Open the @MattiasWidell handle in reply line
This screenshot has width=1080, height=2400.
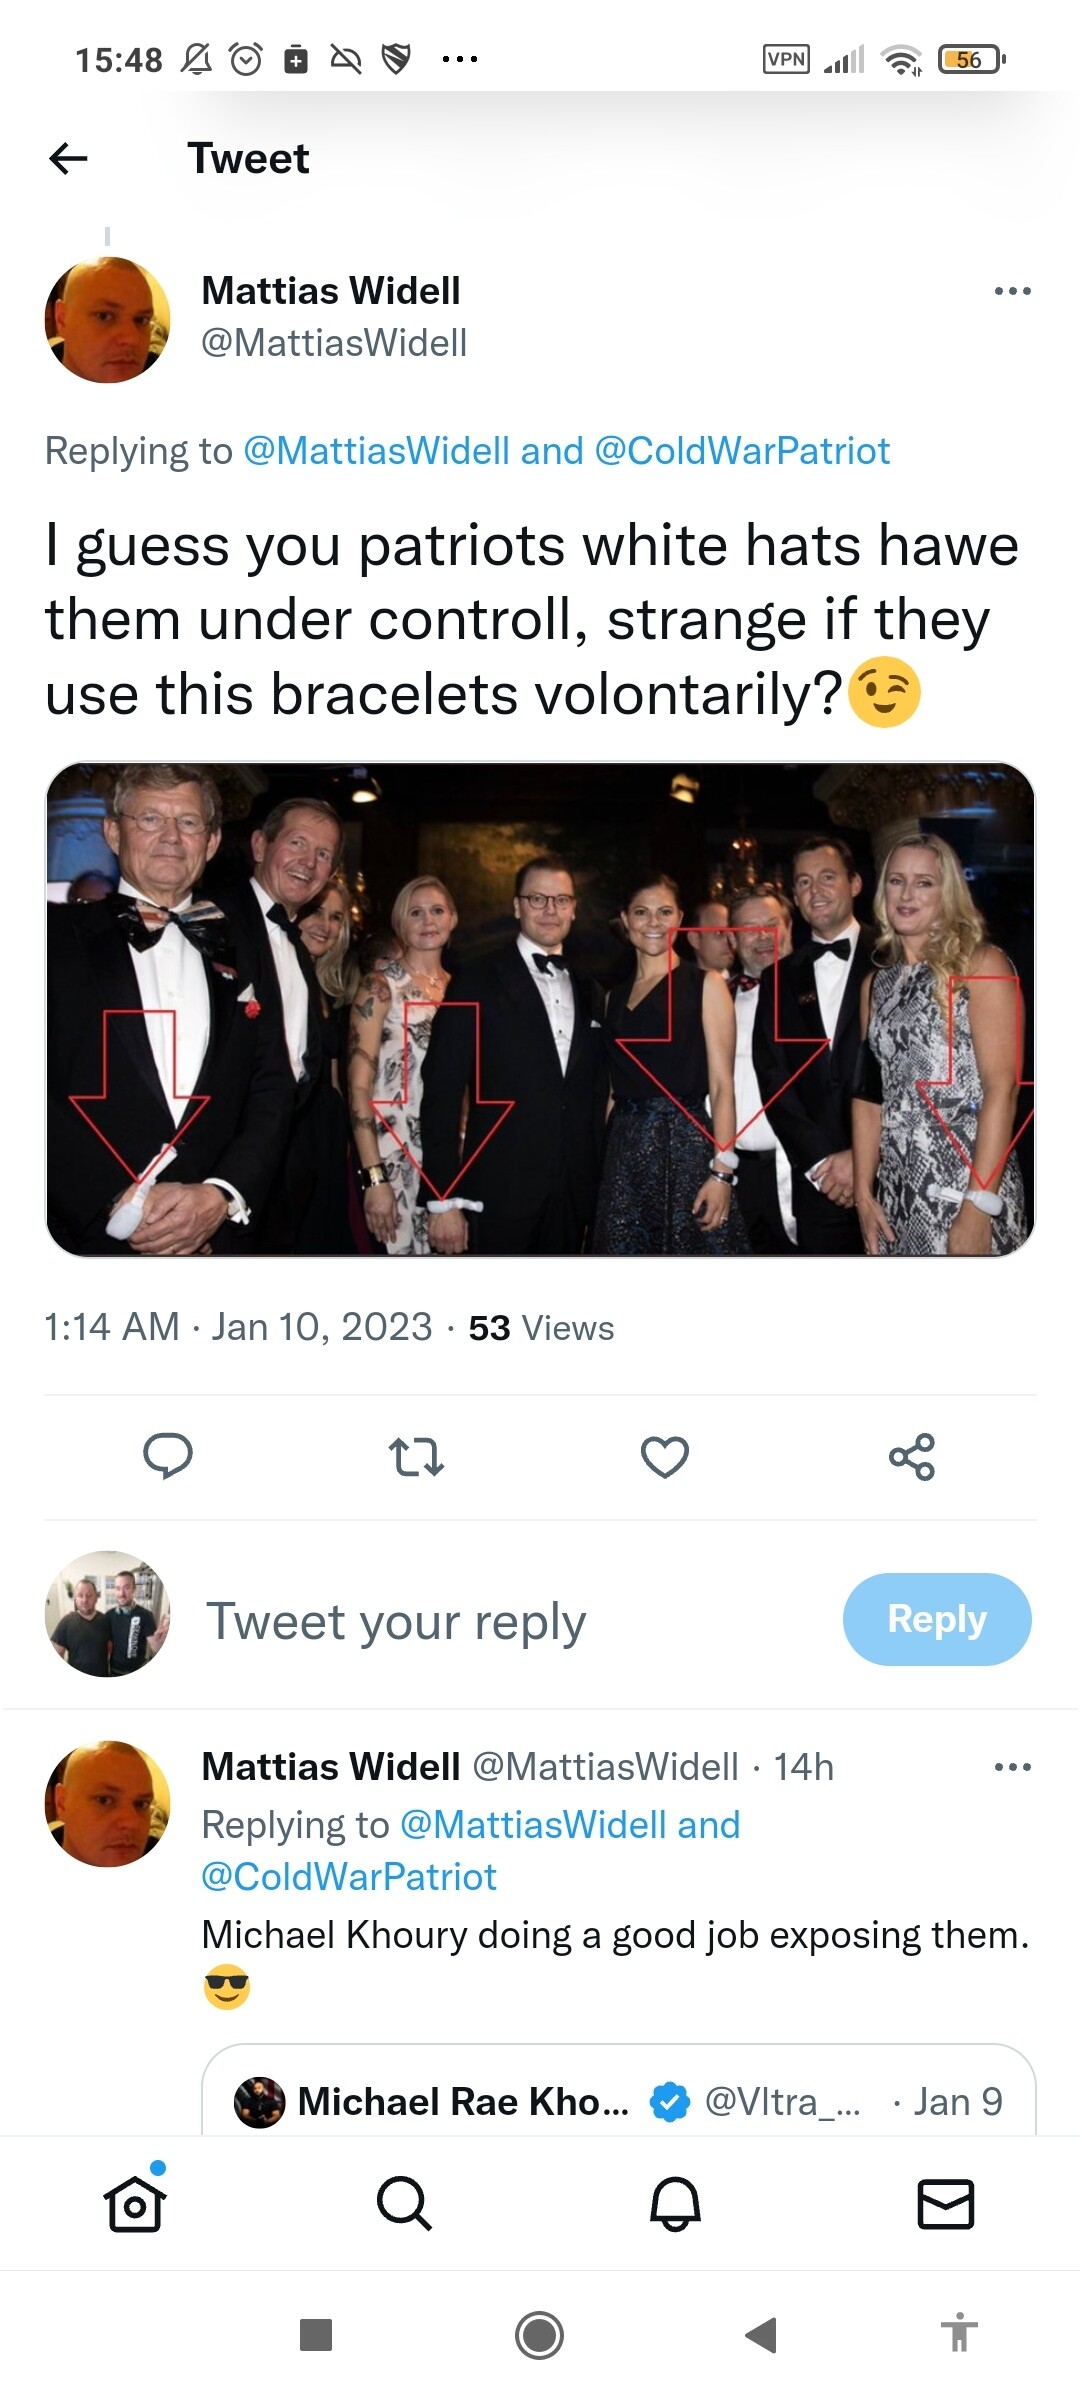[376, 451]
